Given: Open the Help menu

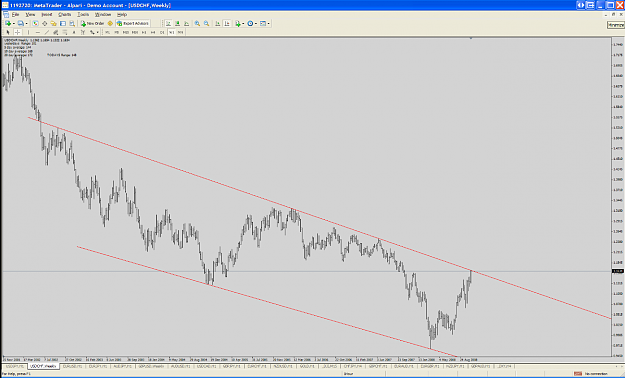Looking at the screenshot, I should coord(122,14).
